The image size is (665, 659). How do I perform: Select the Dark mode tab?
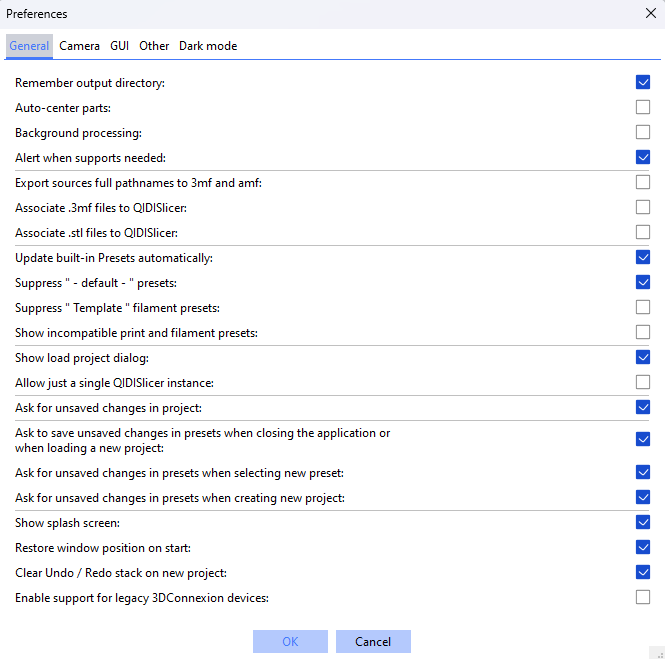click(x=208, y=46)
